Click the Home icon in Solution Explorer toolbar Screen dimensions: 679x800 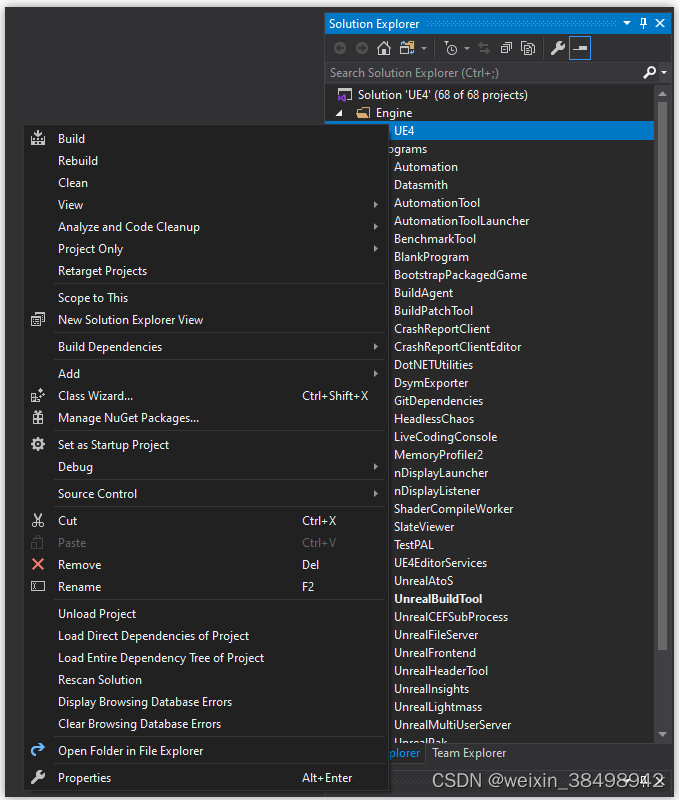pos(384,48)
